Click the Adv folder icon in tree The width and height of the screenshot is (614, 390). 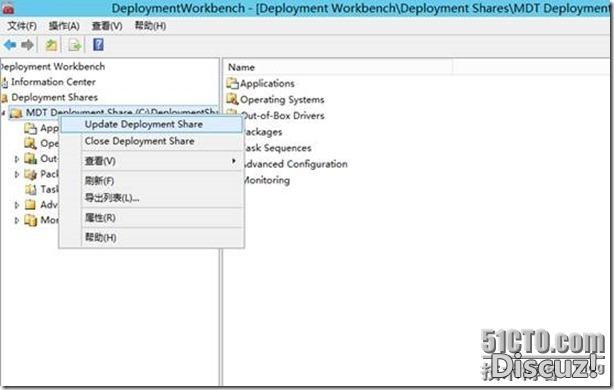pyautogui.click(x=31, y=204)
